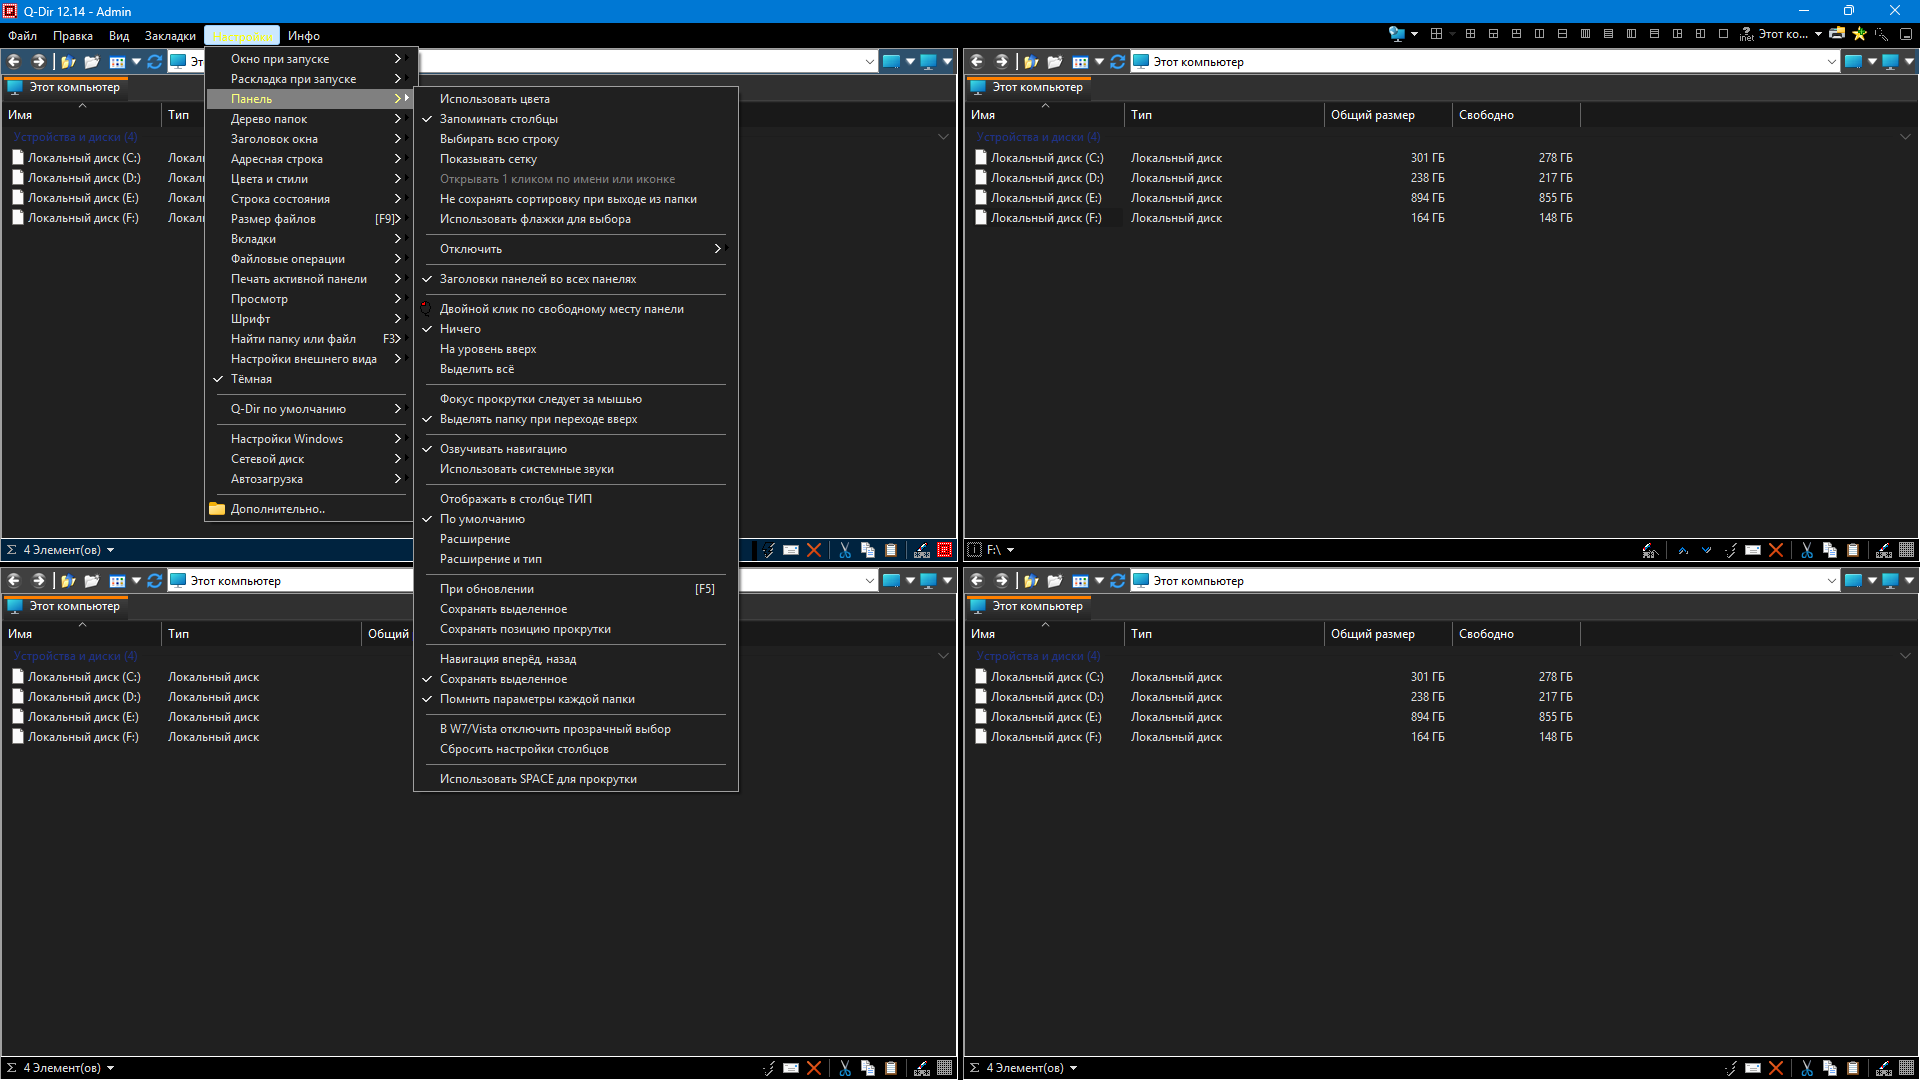Click the folder-up icon in bottom-right pane
1920x1080 pixels.
(1031, 580)
